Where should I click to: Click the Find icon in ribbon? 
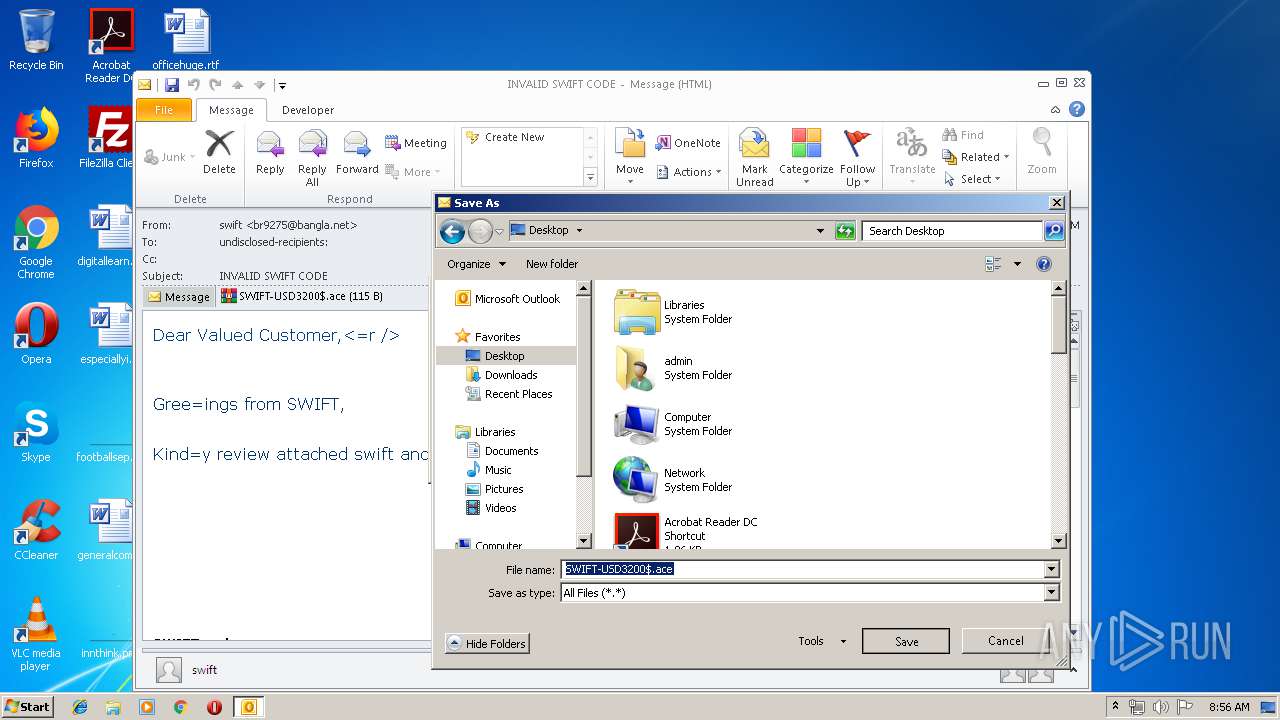point(963,135)
